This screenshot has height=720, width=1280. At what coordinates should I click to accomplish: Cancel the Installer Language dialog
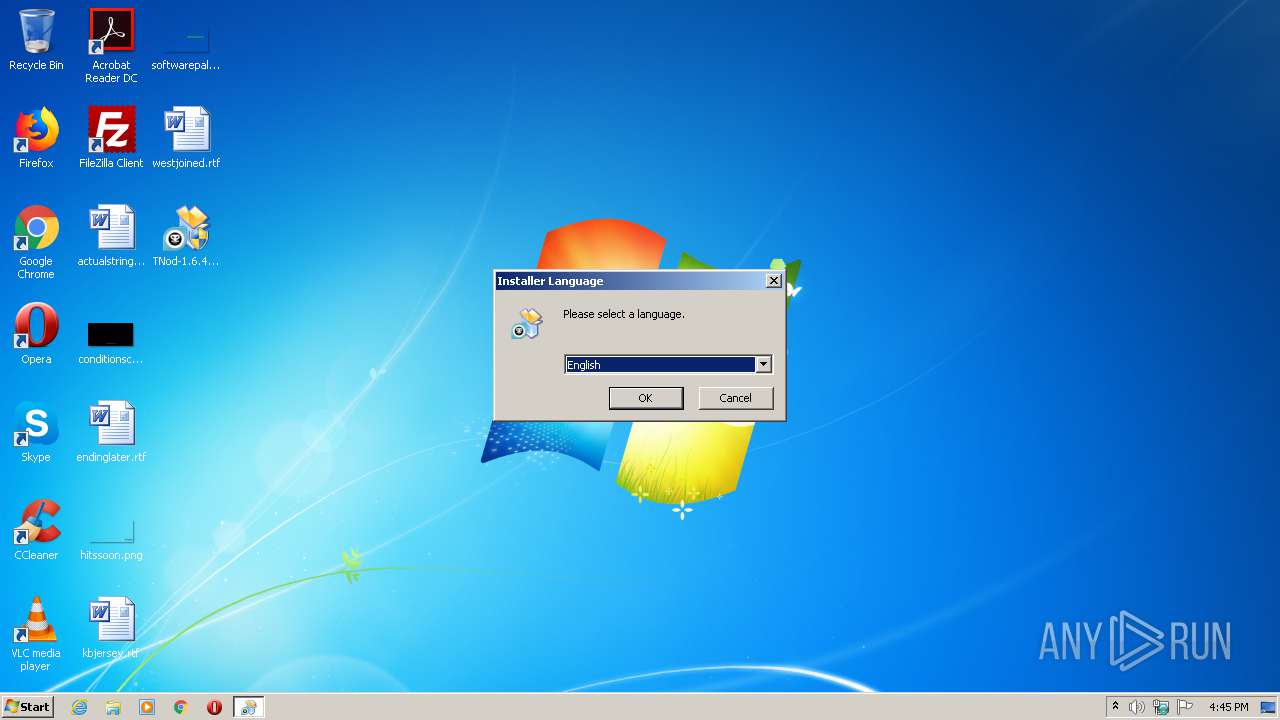pos(736,398)
